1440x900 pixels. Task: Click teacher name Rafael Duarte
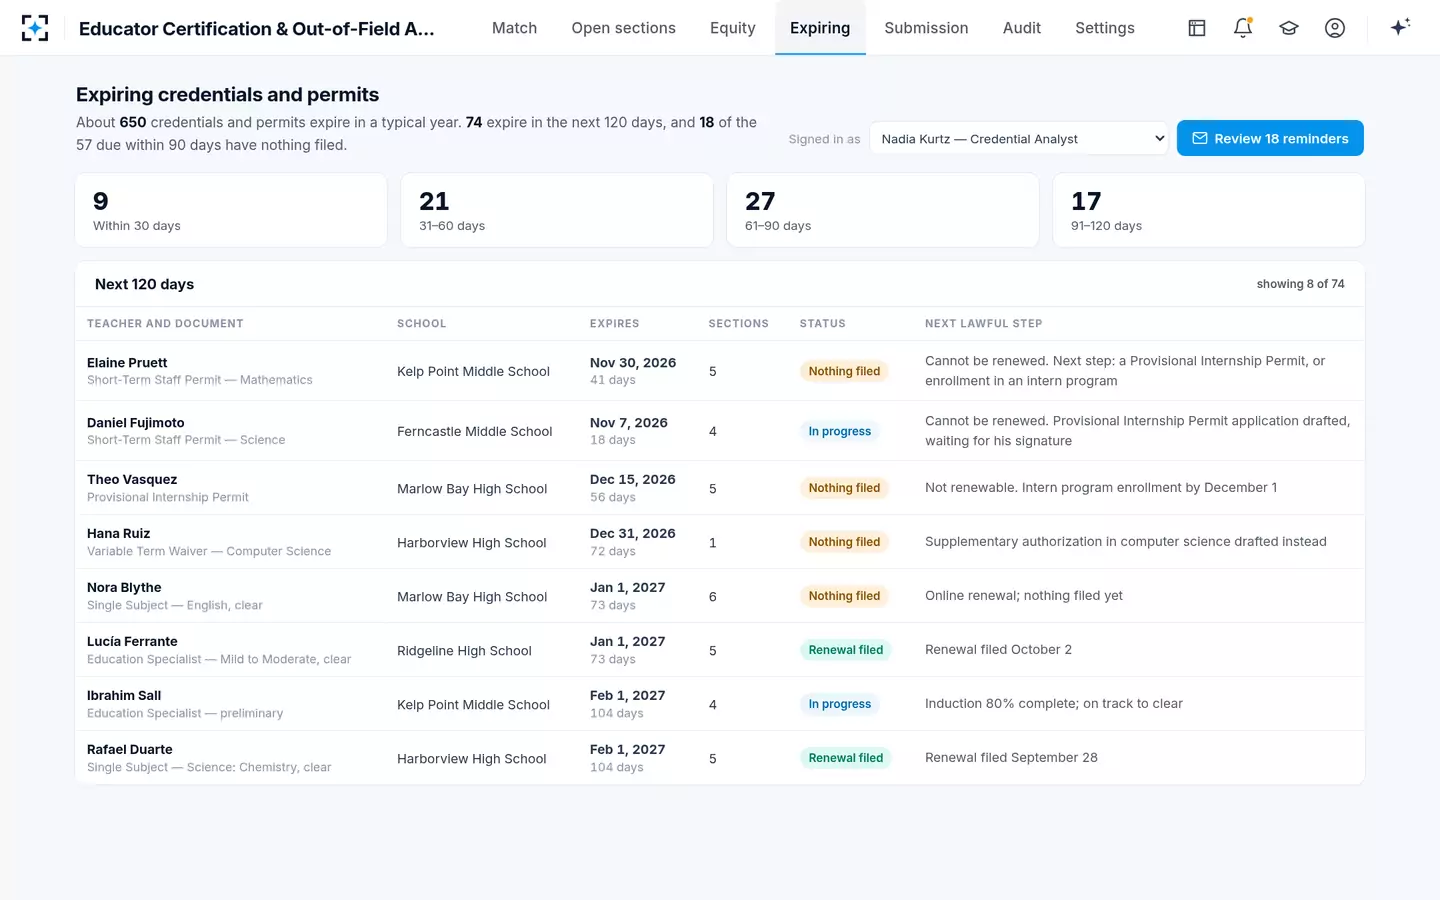pyautogui.click(x=130, y=750)
